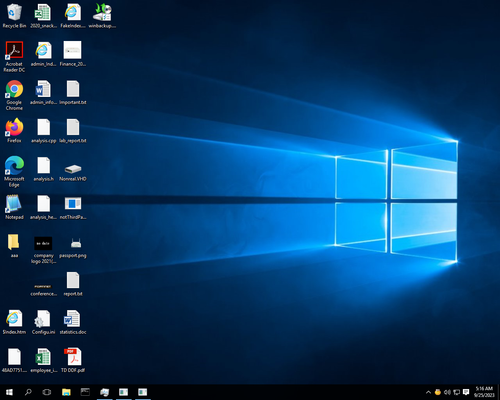Show hidden system tray icons chevron
The height and width of the screenshot is (400, 500).
pos(428,392)
